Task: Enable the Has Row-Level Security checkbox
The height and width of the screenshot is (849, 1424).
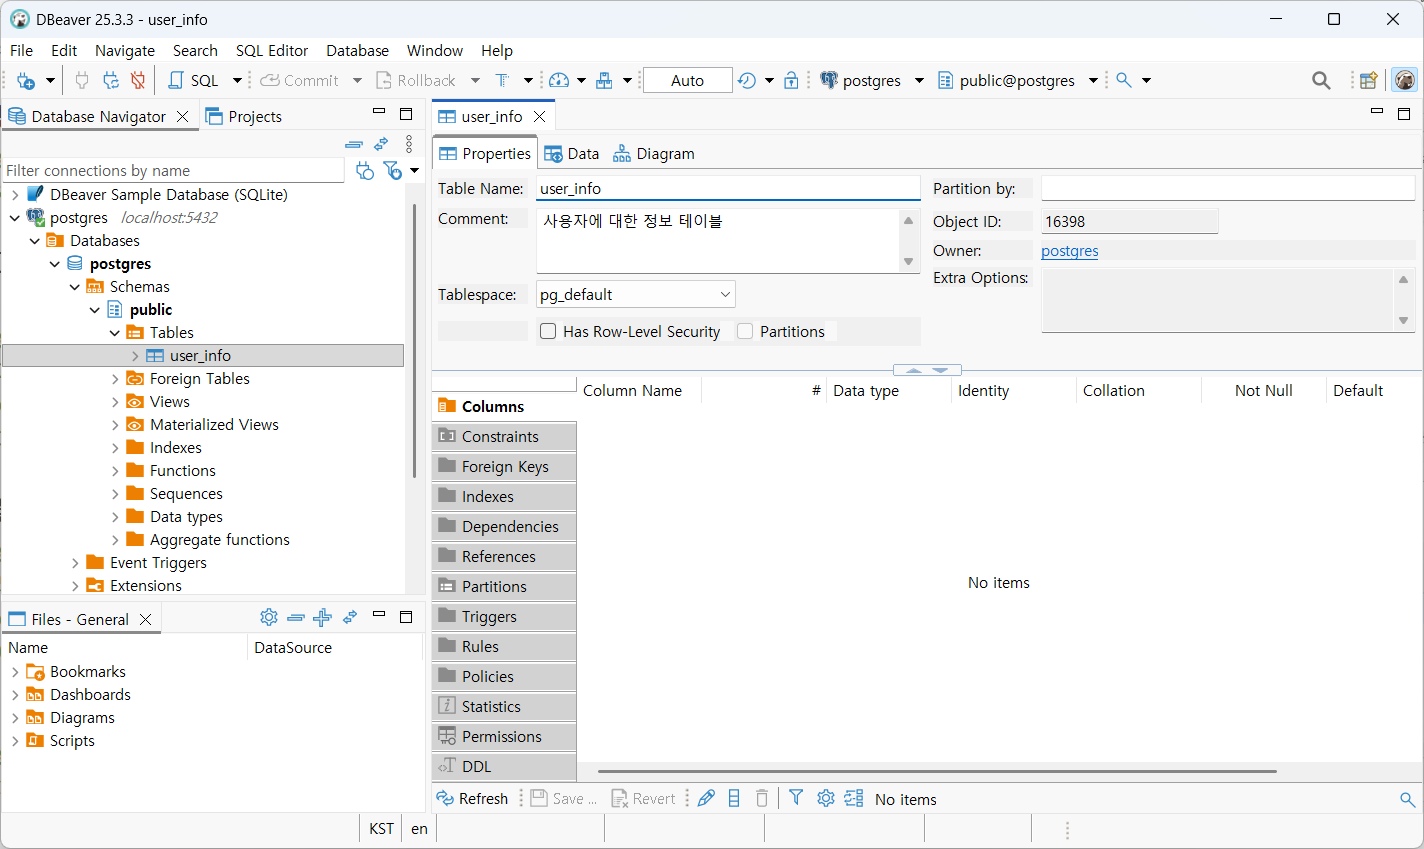Action: point(548,331)
